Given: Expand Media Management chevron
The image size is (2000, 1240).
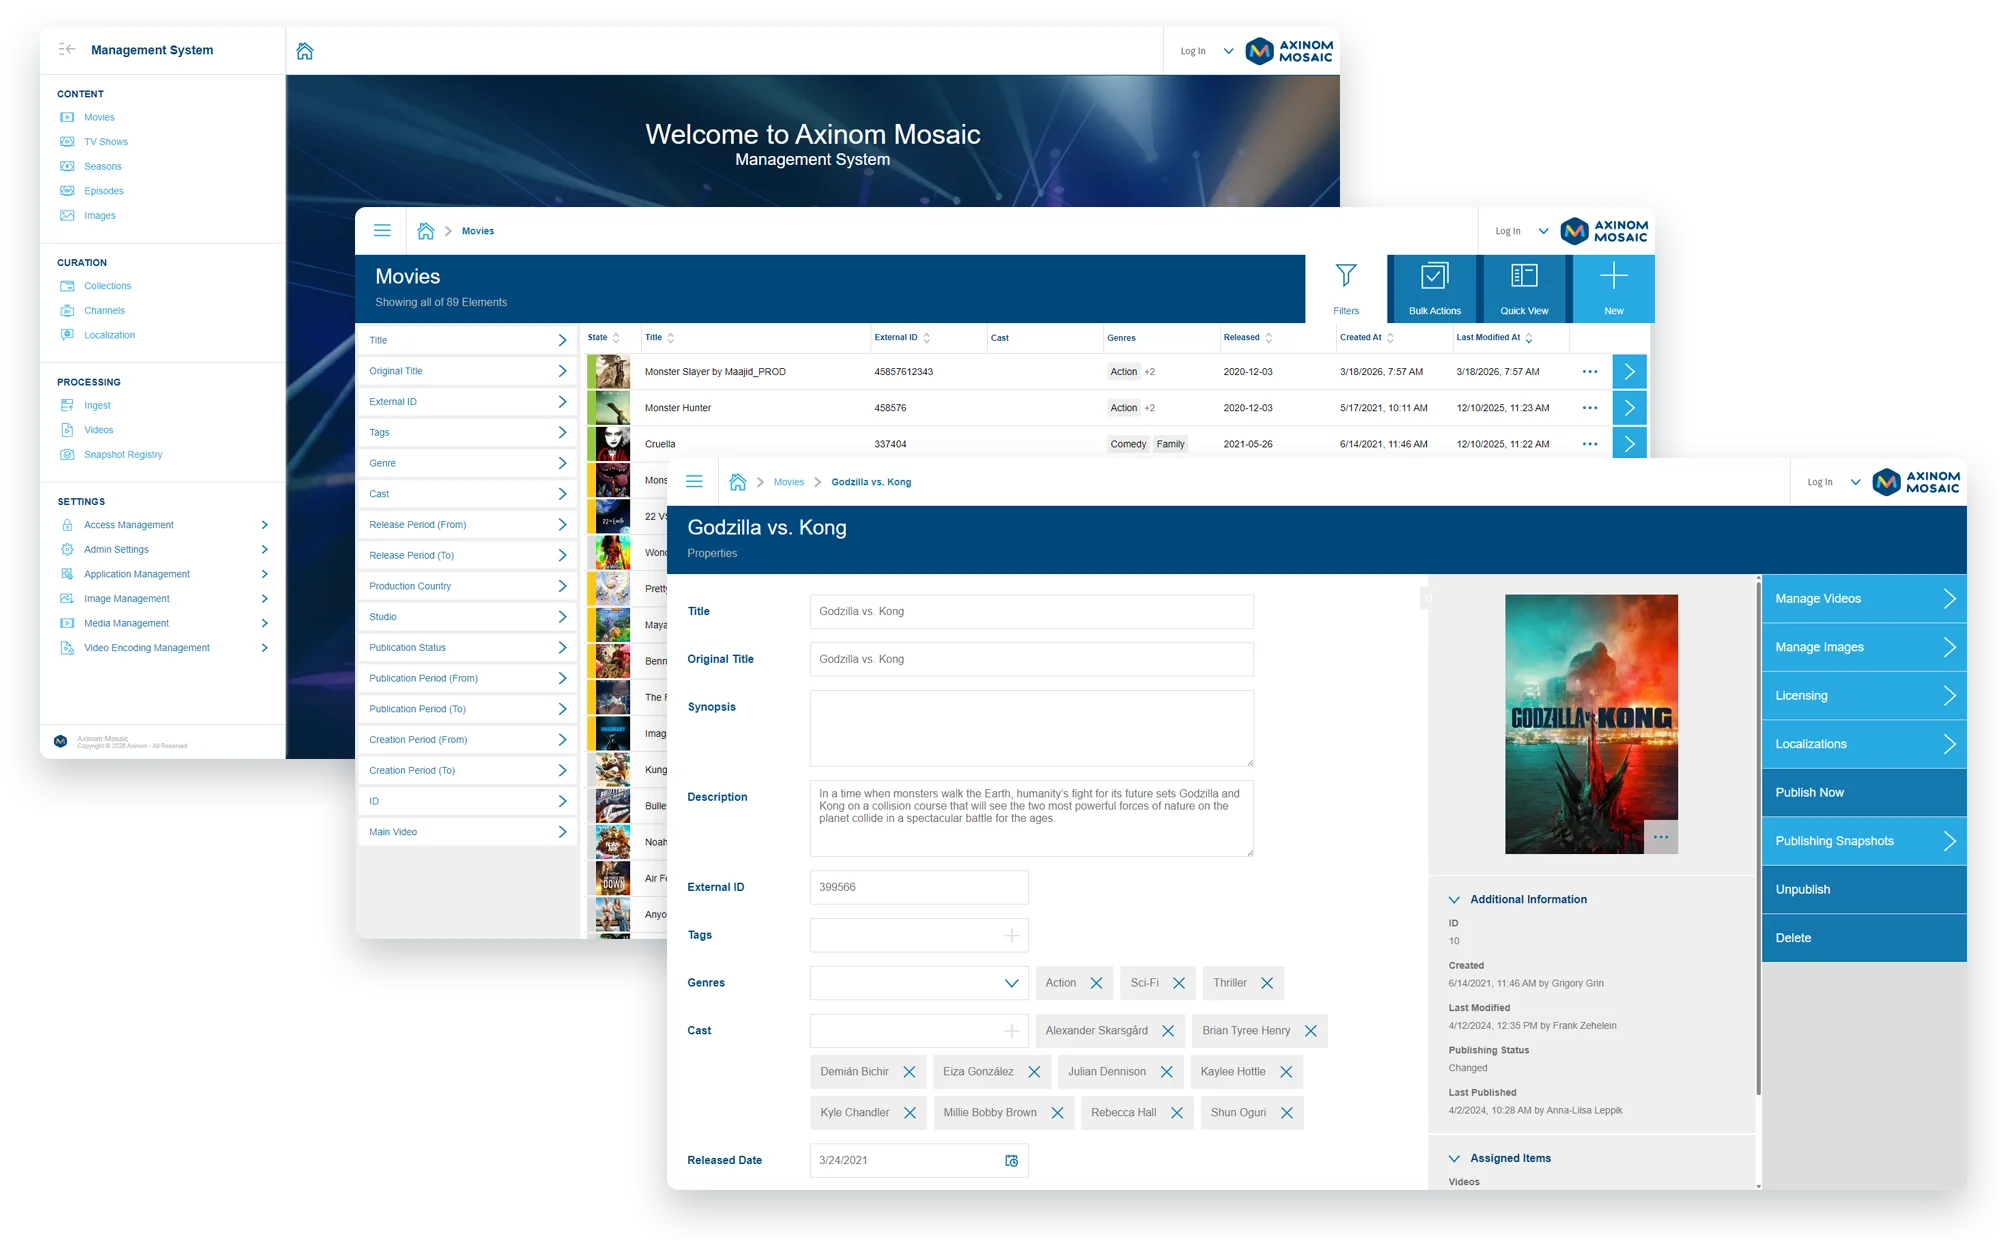Looking at the screenshot, I should (x=264, y=623).
